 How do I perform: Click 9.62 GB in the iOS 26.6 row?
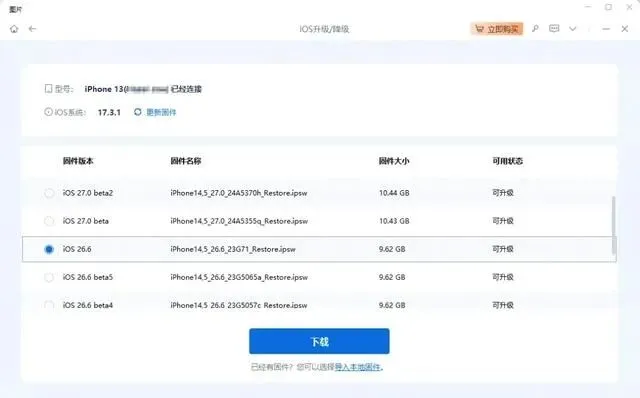[392, 249]
